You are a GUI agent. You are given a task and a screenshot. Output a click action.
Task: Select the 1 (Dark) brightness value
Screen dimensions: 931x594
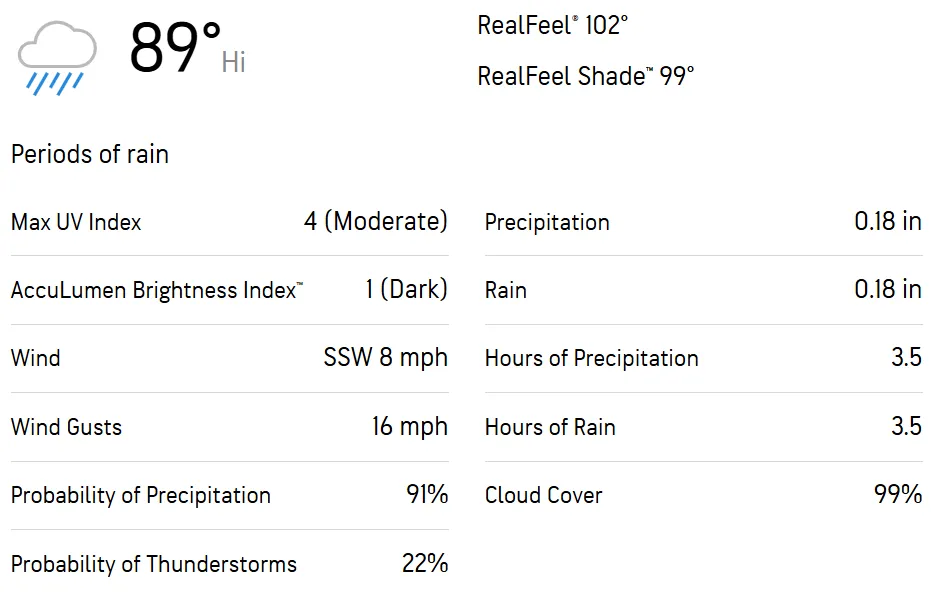[x=406, y=289]
